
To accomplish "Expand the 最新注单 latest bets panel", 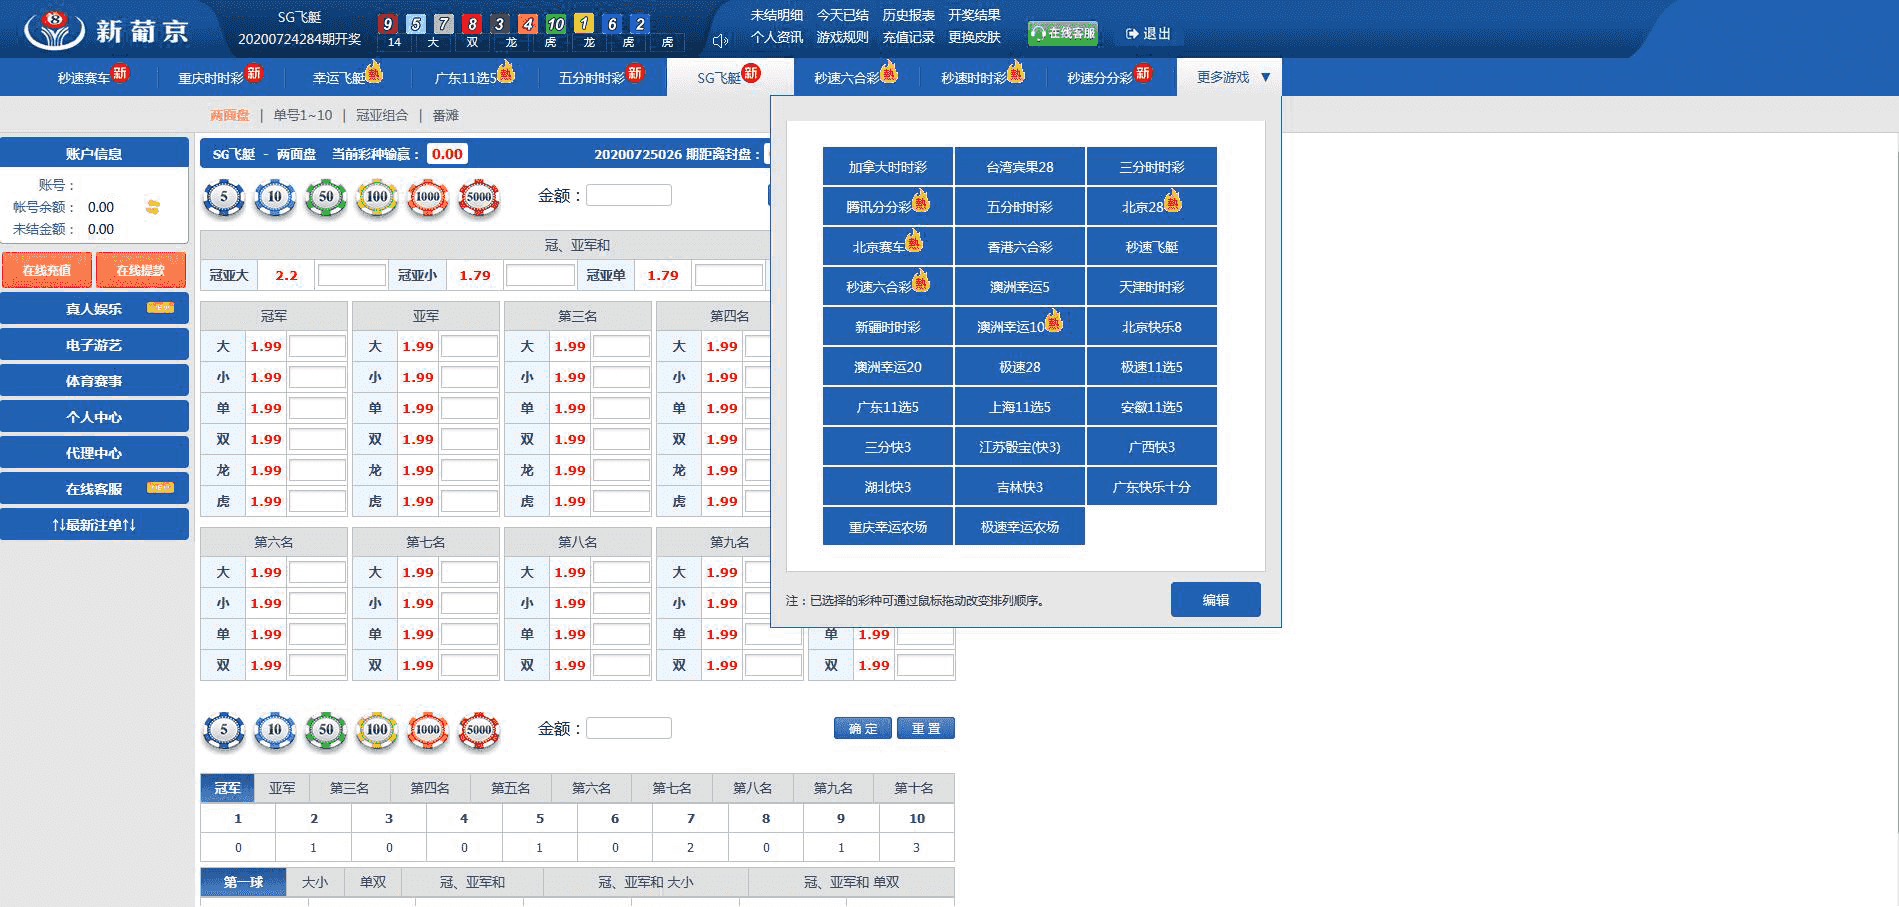I will pos(94,525).
